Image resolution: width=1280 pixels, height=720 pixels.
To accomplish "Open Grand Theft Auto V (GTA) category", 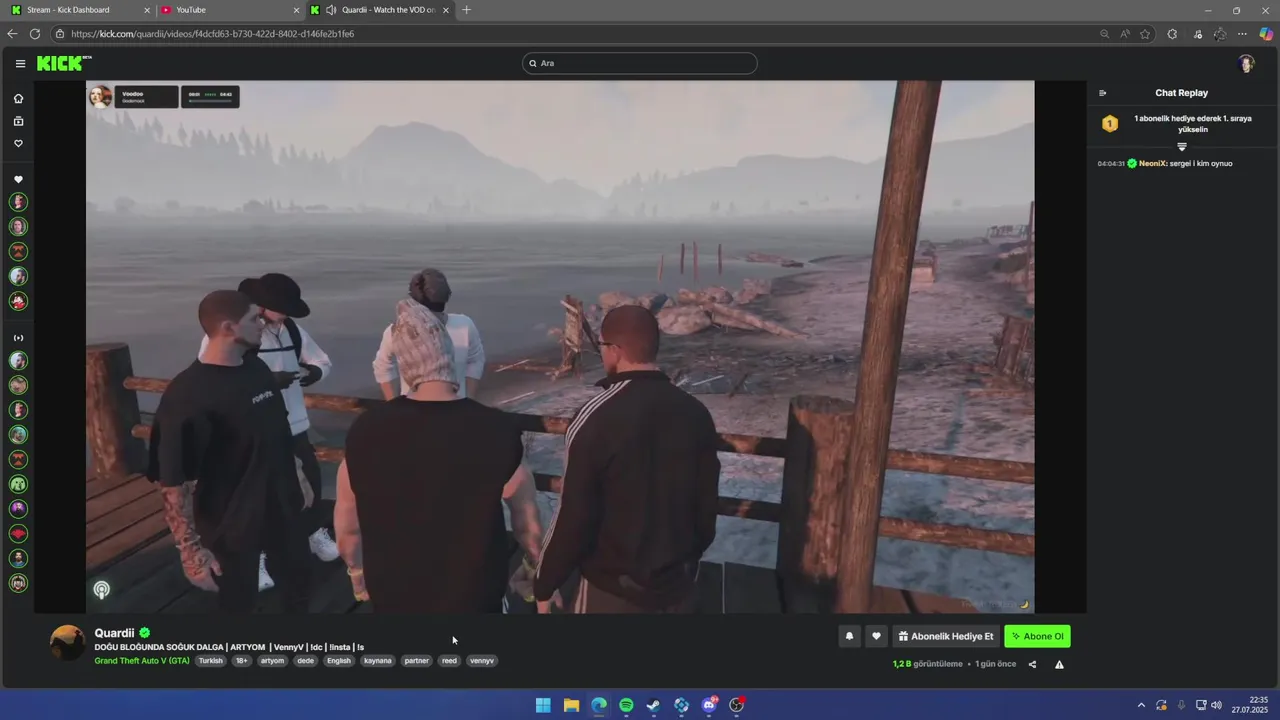I will [142, 661].
